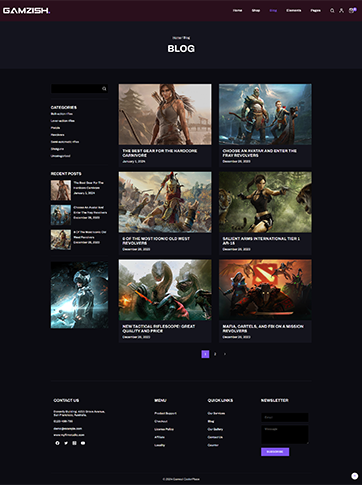The image size is (362, 485).
Task: Open '6 of the Most Iconic Old West' title
Action: click(x=156, y=241)
